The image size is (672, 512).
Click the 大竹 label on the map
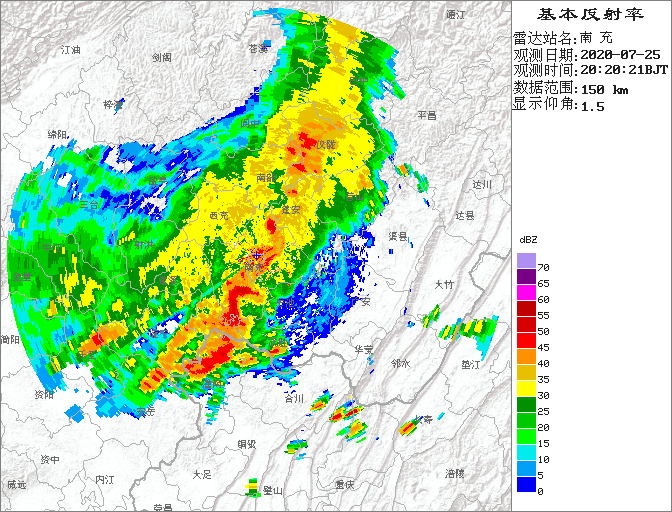click(x=444, y=284)
